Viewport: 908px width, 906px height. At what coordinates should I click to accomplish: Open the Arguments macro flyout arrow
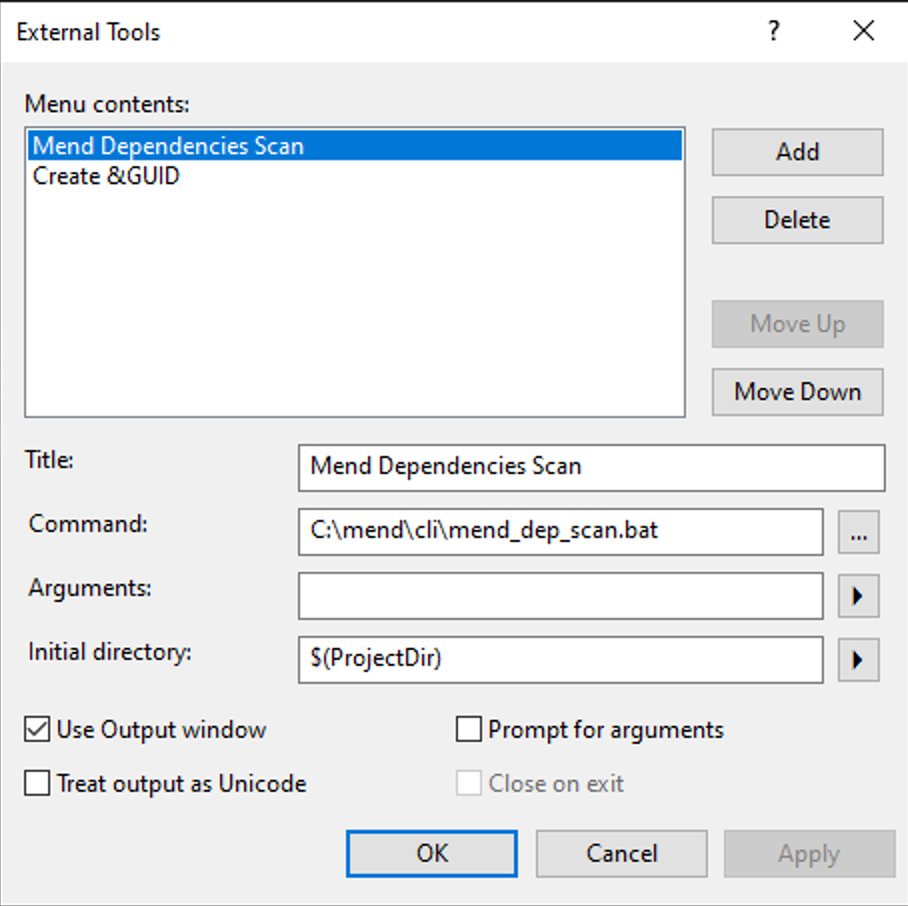(x=858, y=596)
